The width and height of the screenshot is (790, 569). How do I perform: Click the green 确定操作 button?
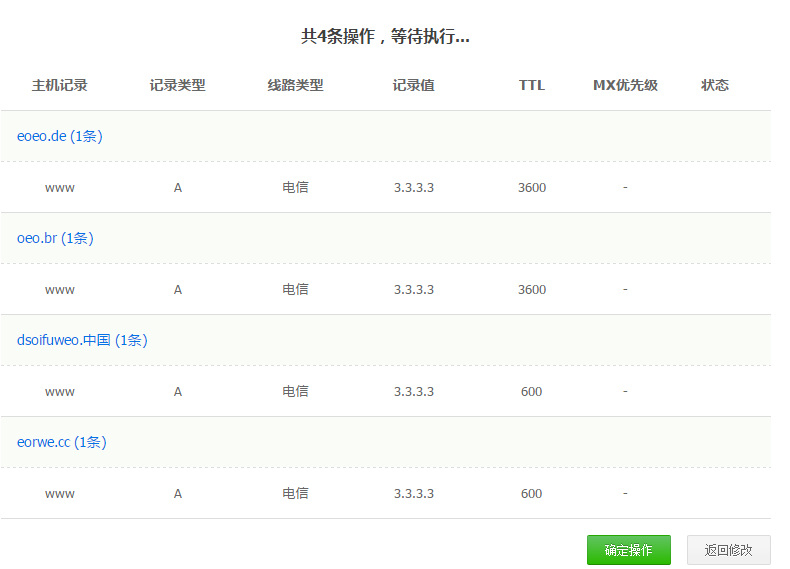tap(628, 550)
